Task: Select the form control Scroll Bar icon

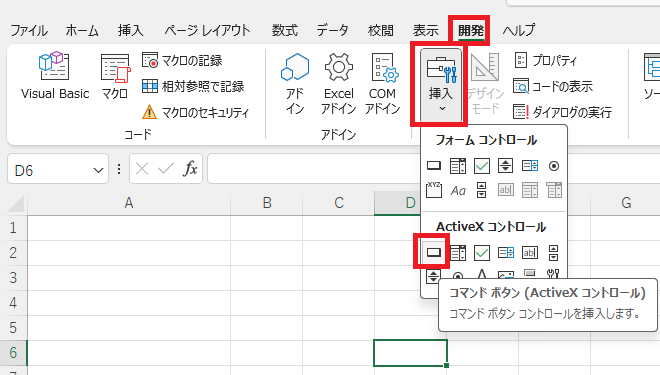Action: pyautogui.click(x=482, y=190)
